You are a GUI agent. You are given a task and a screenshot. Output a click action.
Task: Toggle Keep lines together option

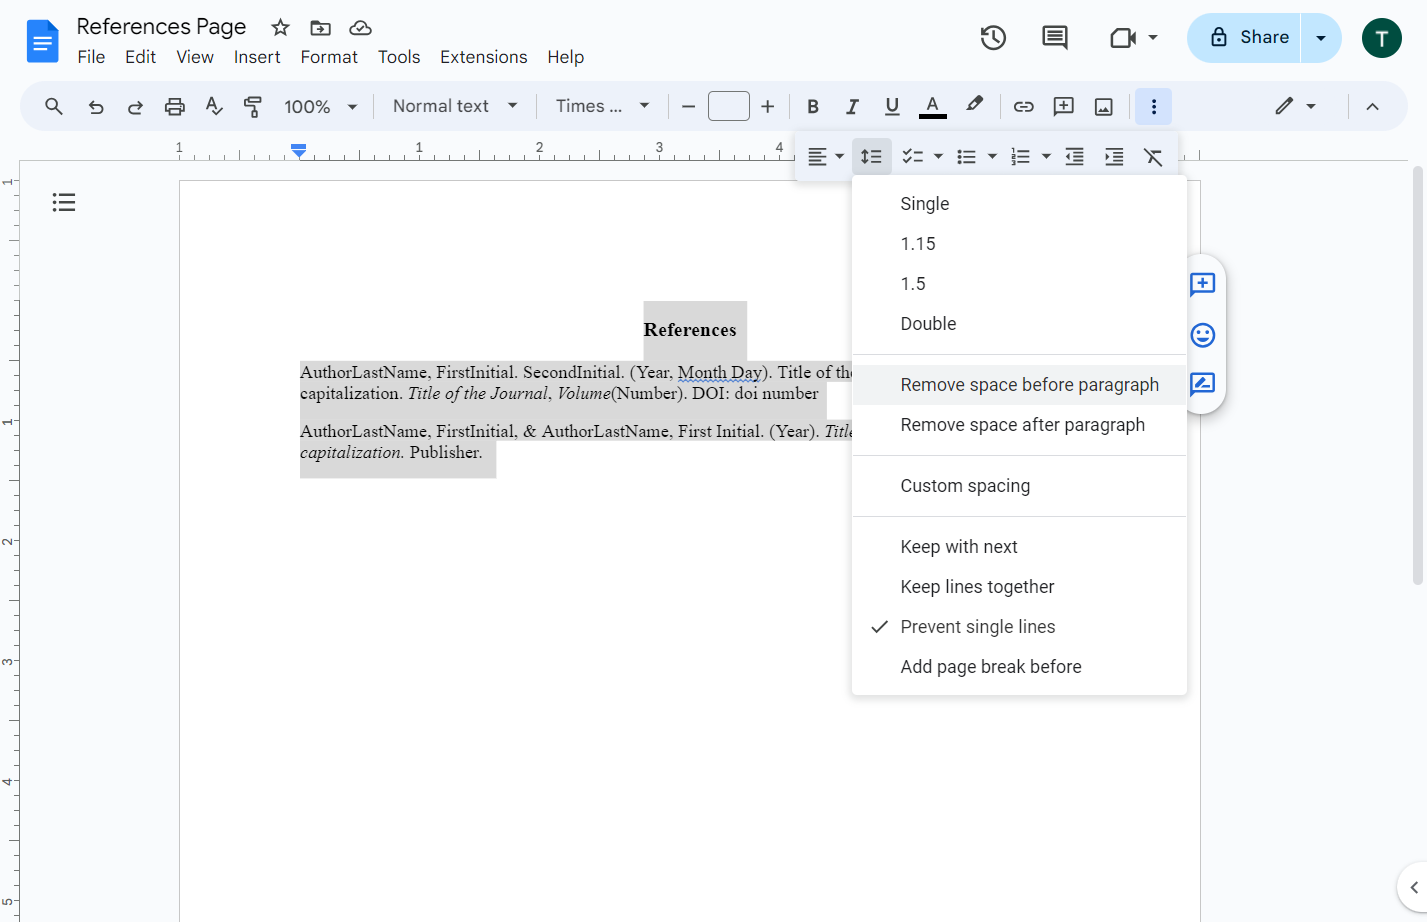point(1019,587)
